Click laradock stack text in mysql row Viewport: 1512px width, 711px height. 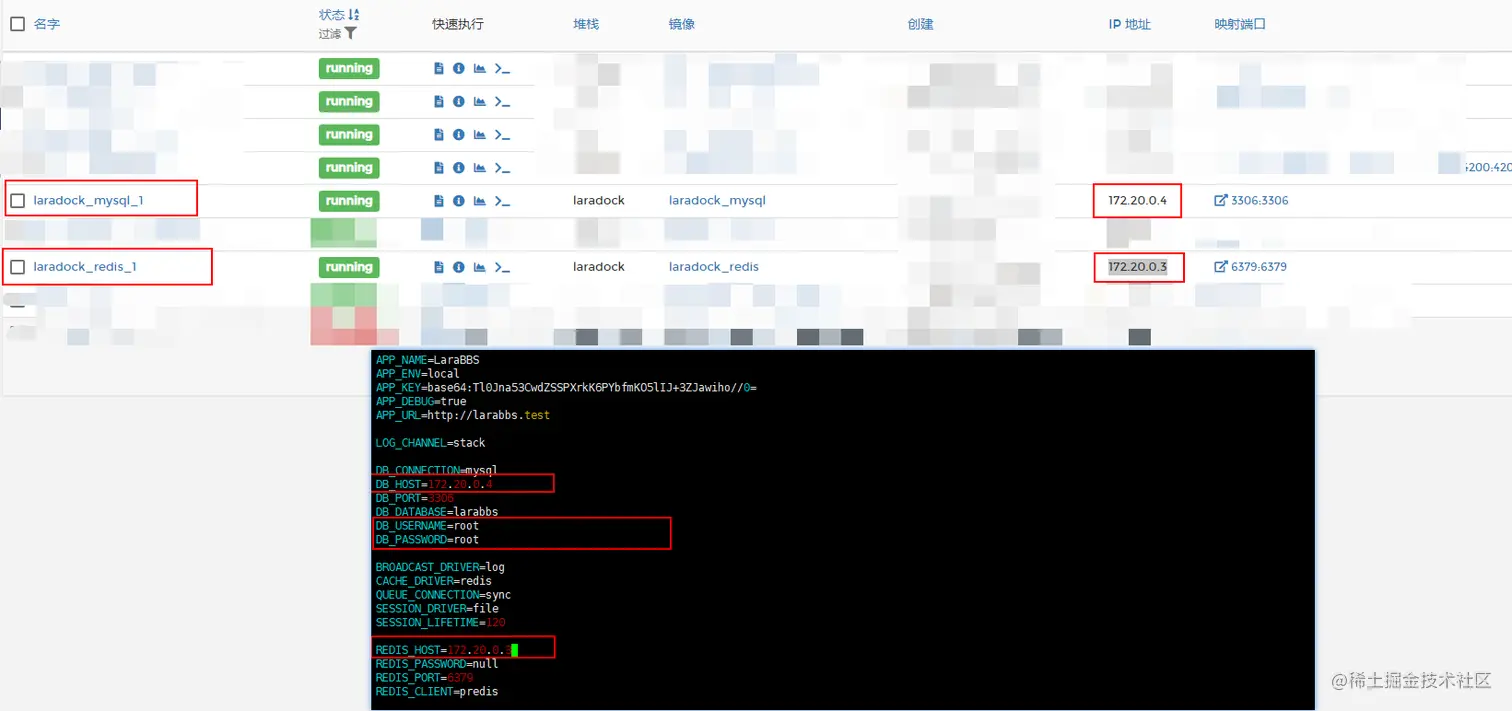(x=599, y=201)
